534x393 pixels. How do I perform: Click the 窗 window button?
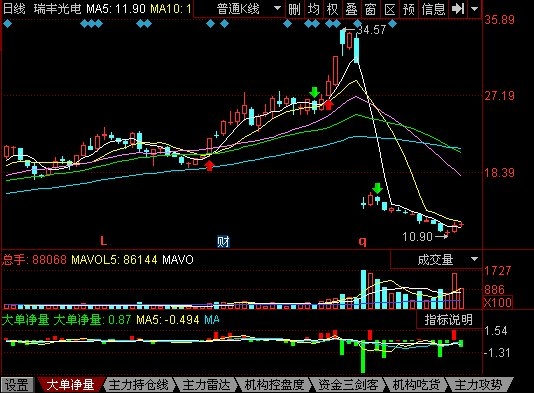click(x=370, y=9)
